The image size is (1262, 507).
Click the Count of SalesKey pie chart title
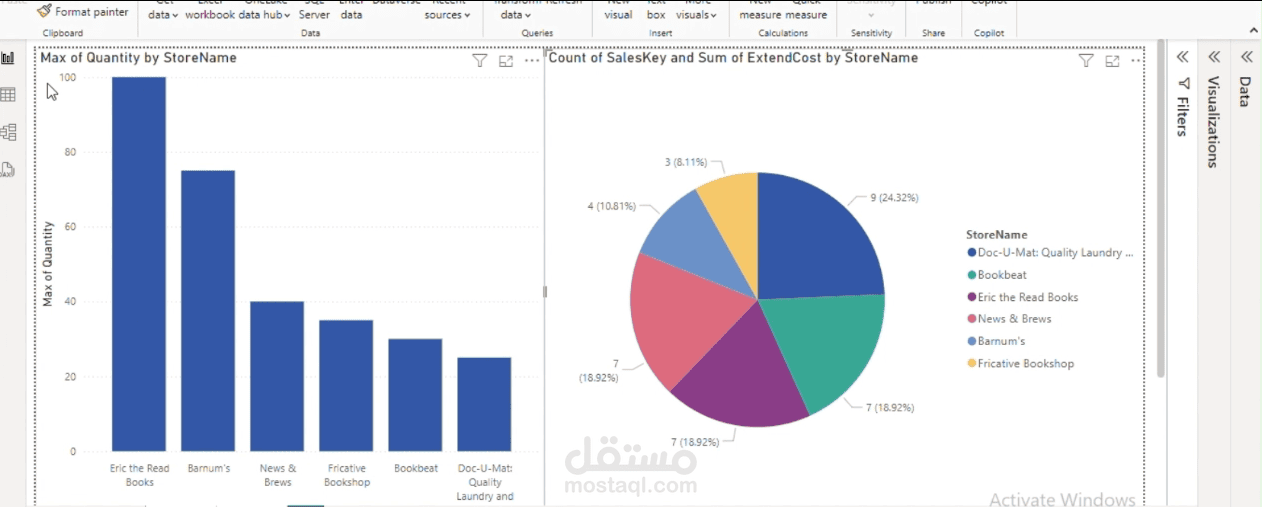pyautogui.click(x=733, y=58)
